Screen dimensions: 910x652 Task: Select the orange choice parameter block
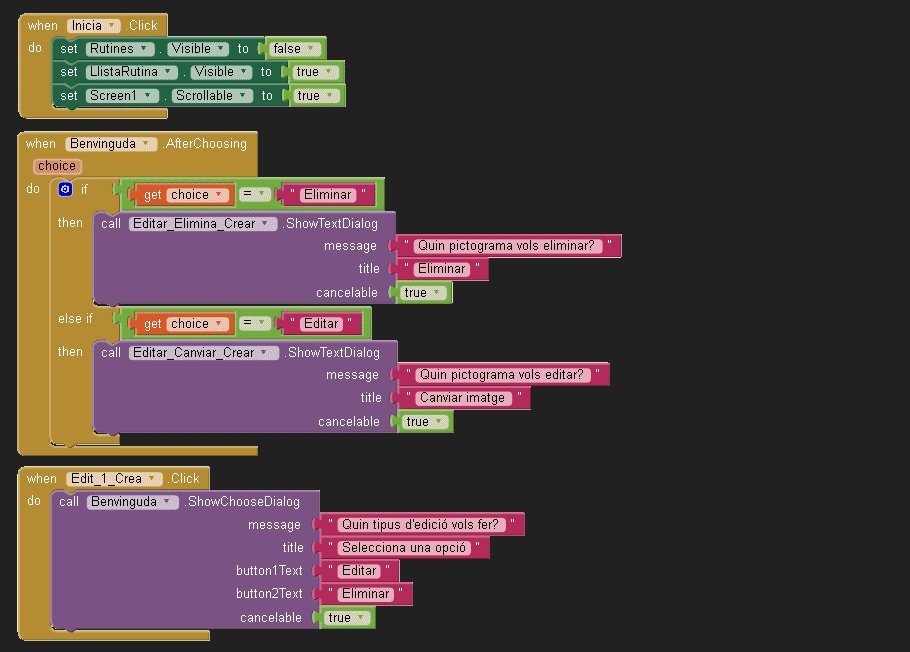[56, 166]
